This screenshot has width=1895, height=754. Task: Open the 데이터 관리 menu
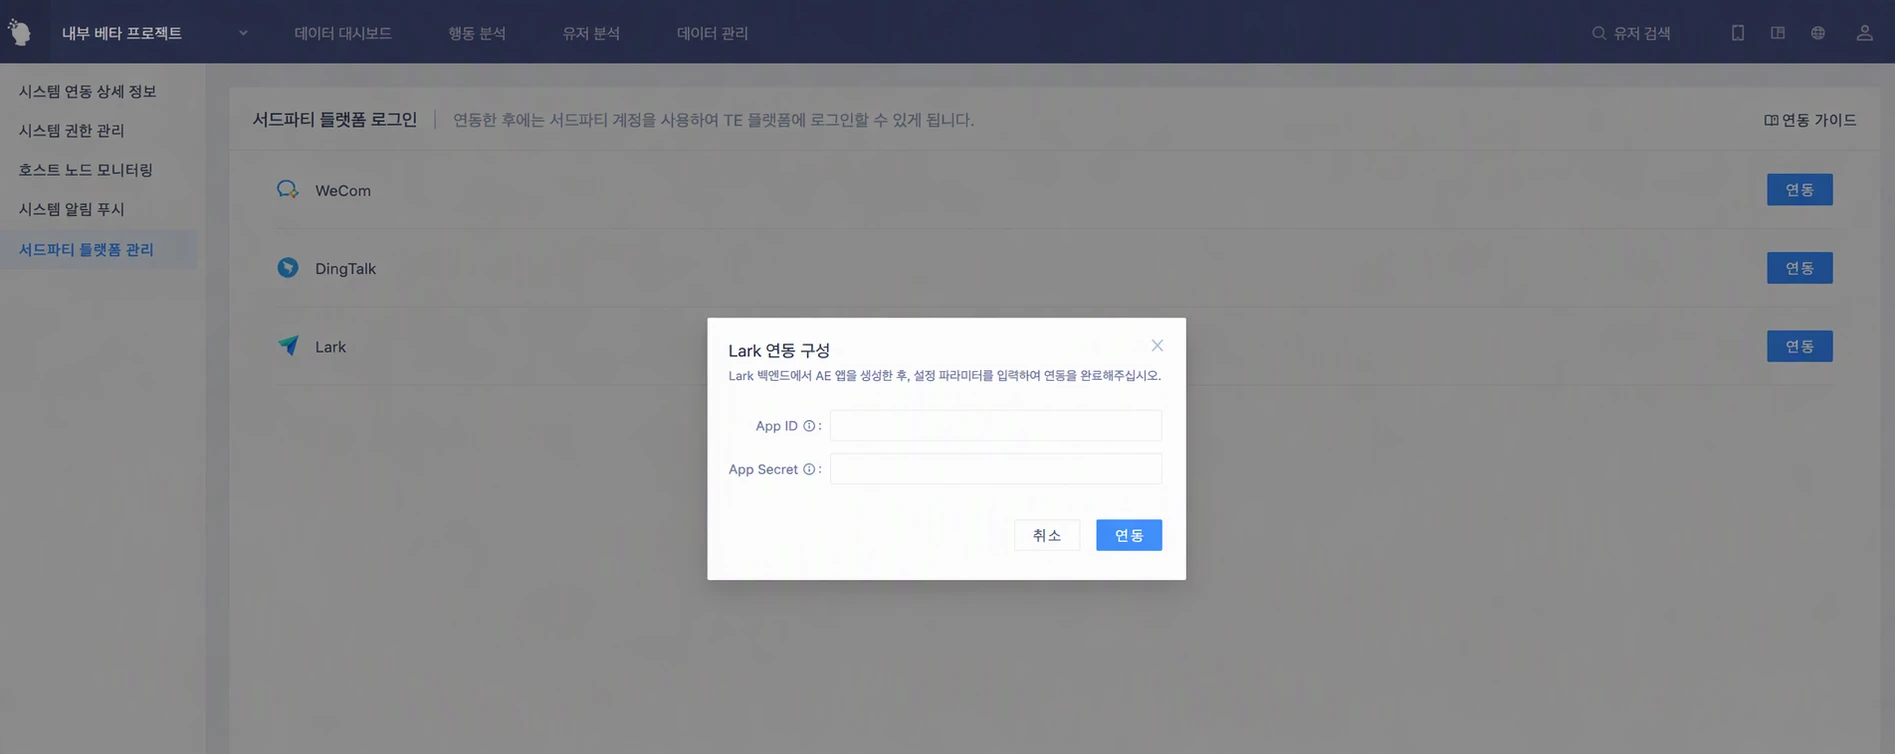coord(712,33)
